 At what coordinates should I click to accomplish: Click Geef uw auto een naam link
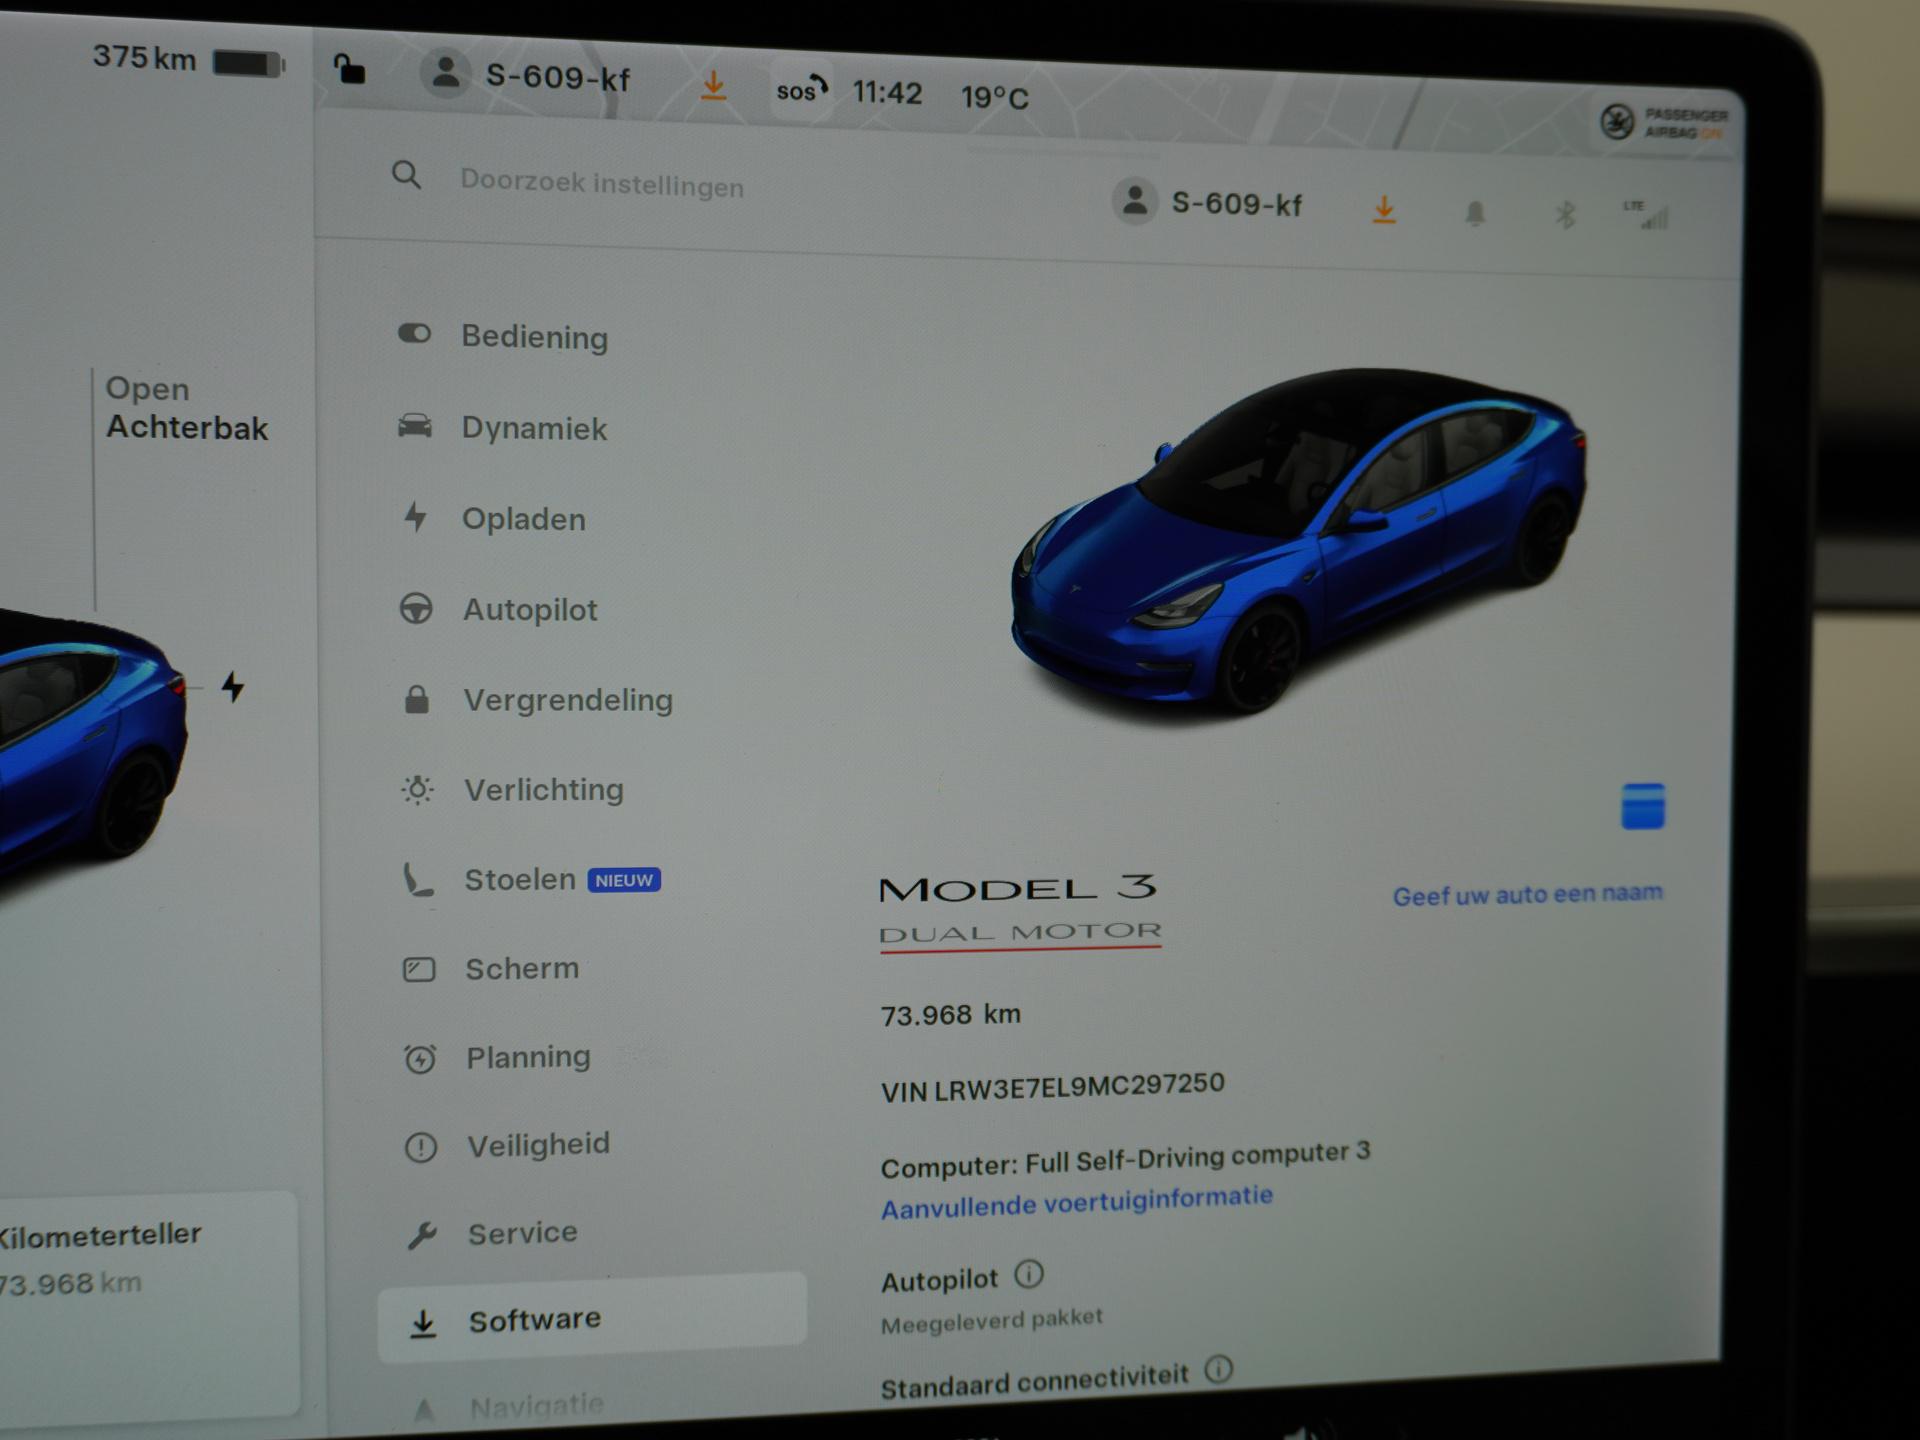[1528, 894]
